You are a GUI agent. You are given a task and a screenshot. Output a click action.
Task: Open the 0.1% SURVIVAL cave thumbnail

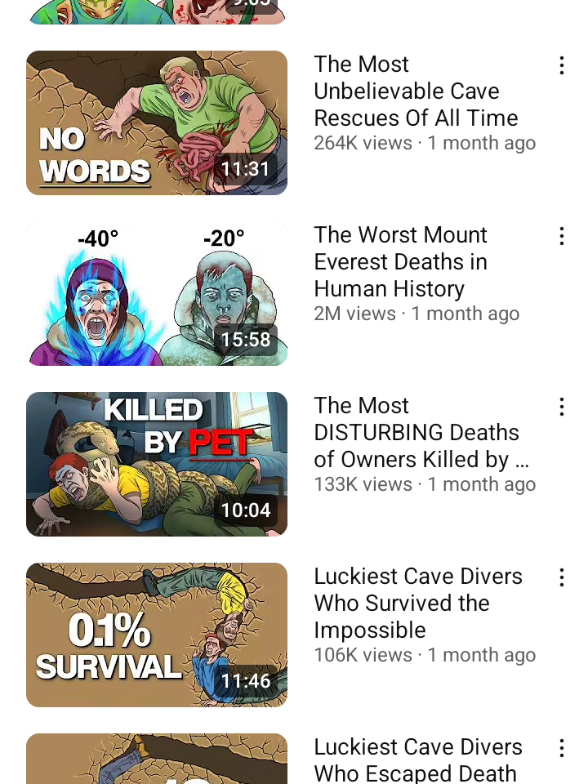[156, 634]
